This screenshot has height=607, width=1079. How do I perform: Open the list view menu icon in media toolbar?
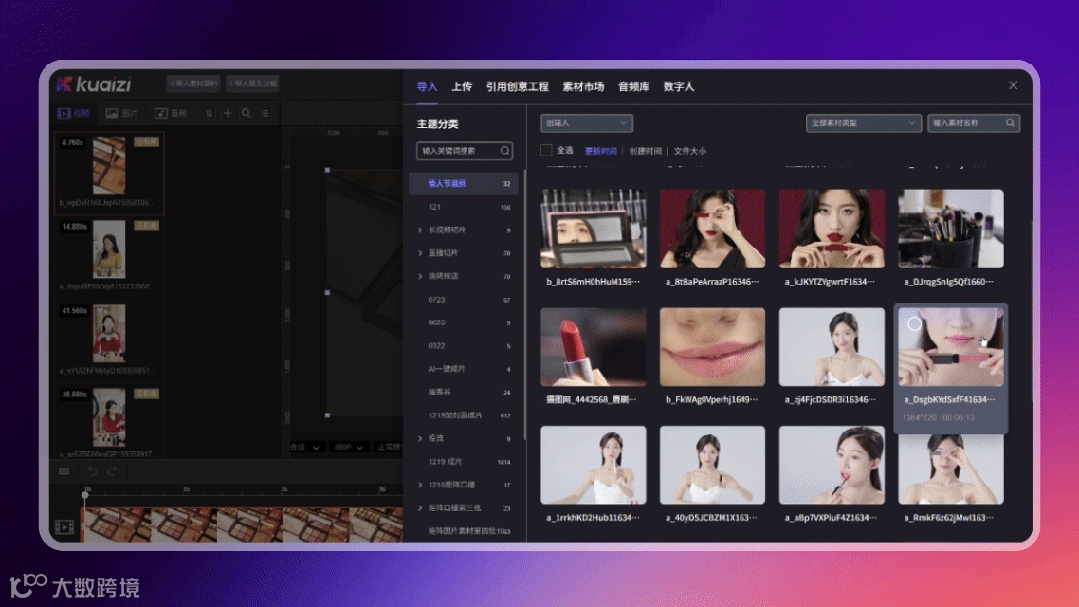coord(265,114)
